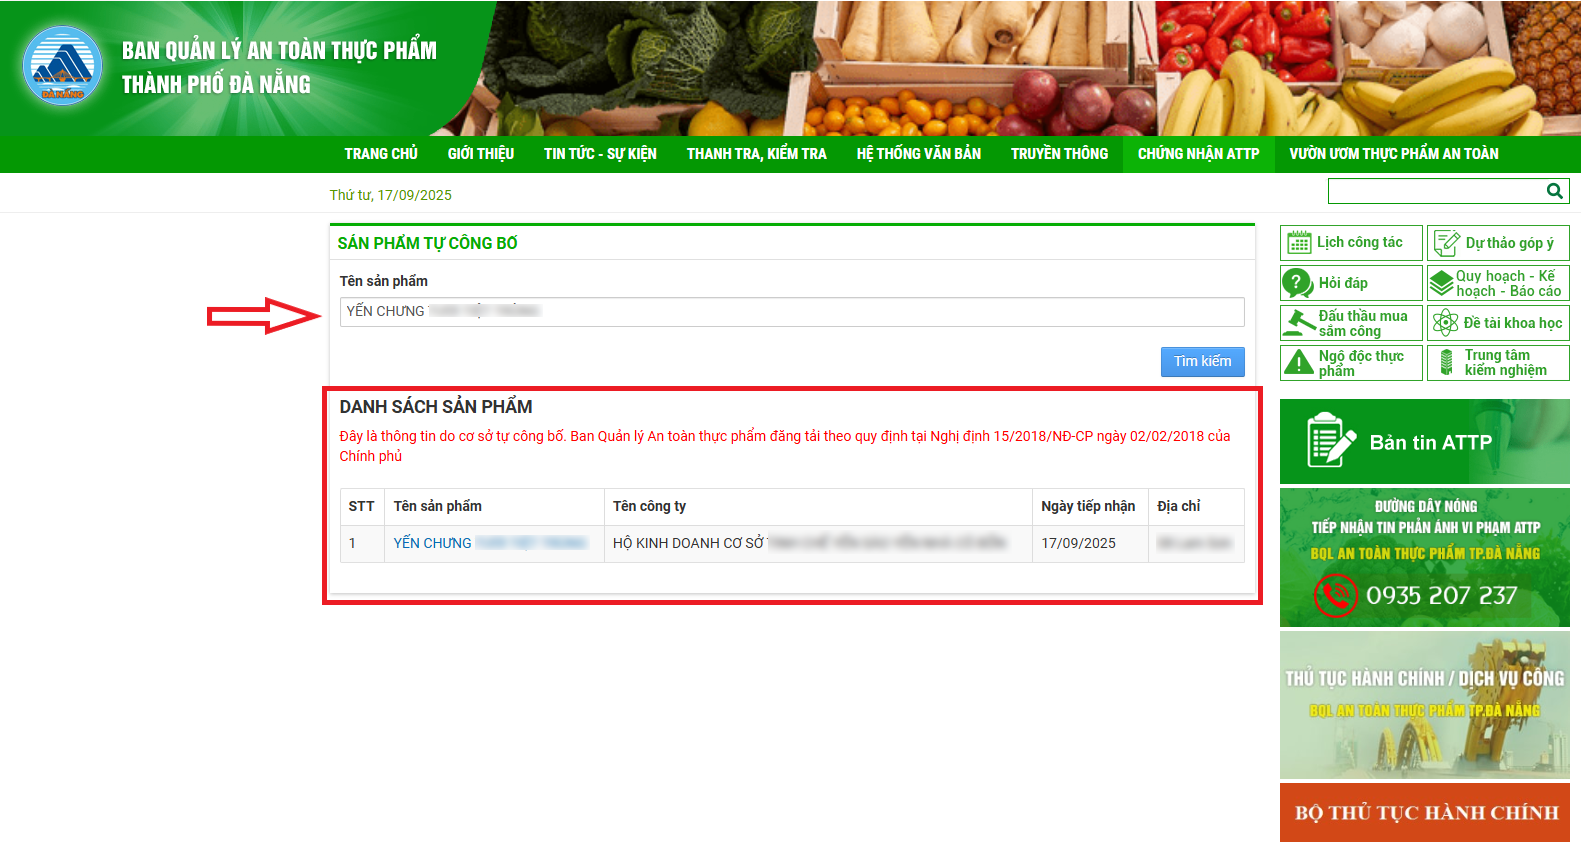Select the CHỨNG NHẬN ATTP menu tab
The height and width of the screenshot is (849, 1581).
tap(1198, 154)
